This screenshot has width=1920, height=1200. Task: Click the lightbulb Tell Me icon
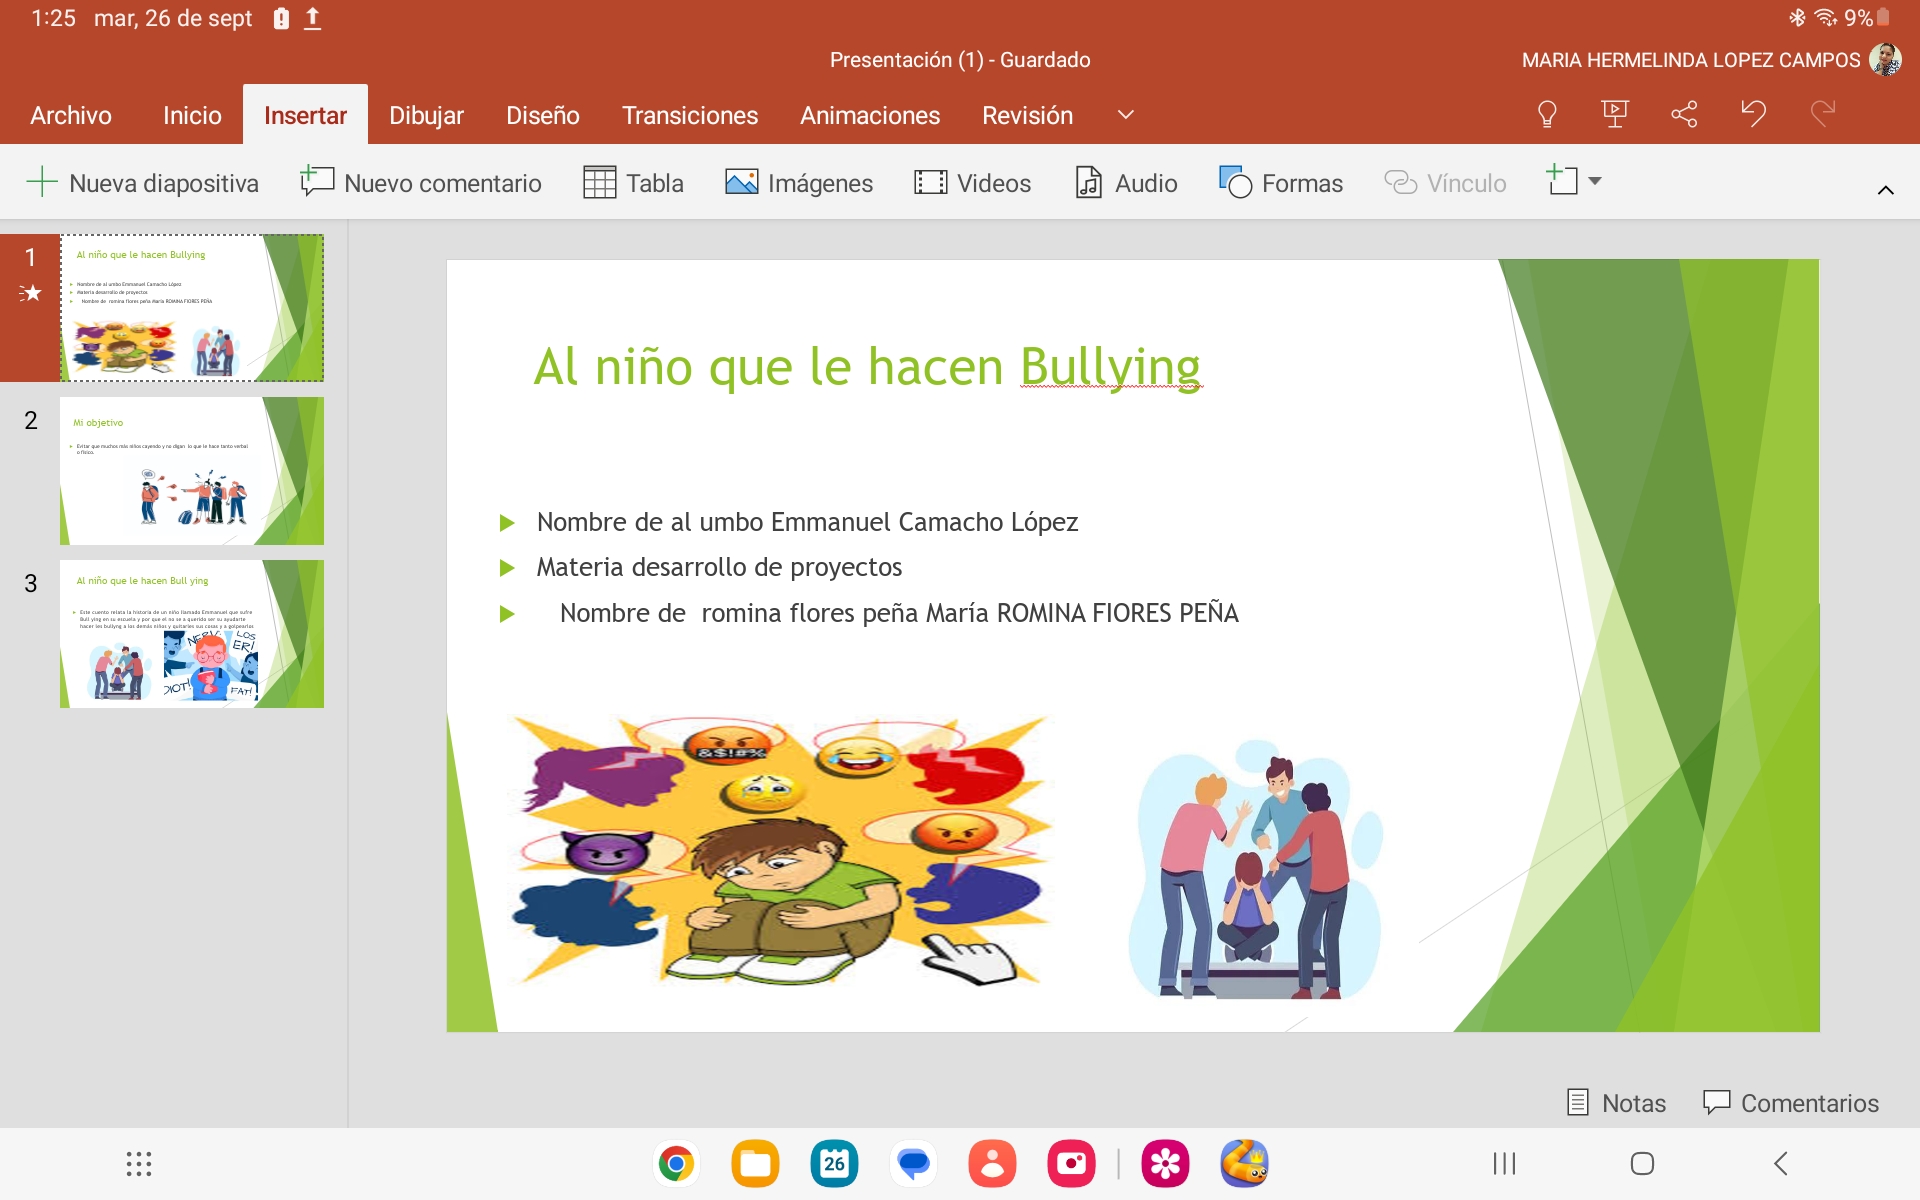(1546, 115)
